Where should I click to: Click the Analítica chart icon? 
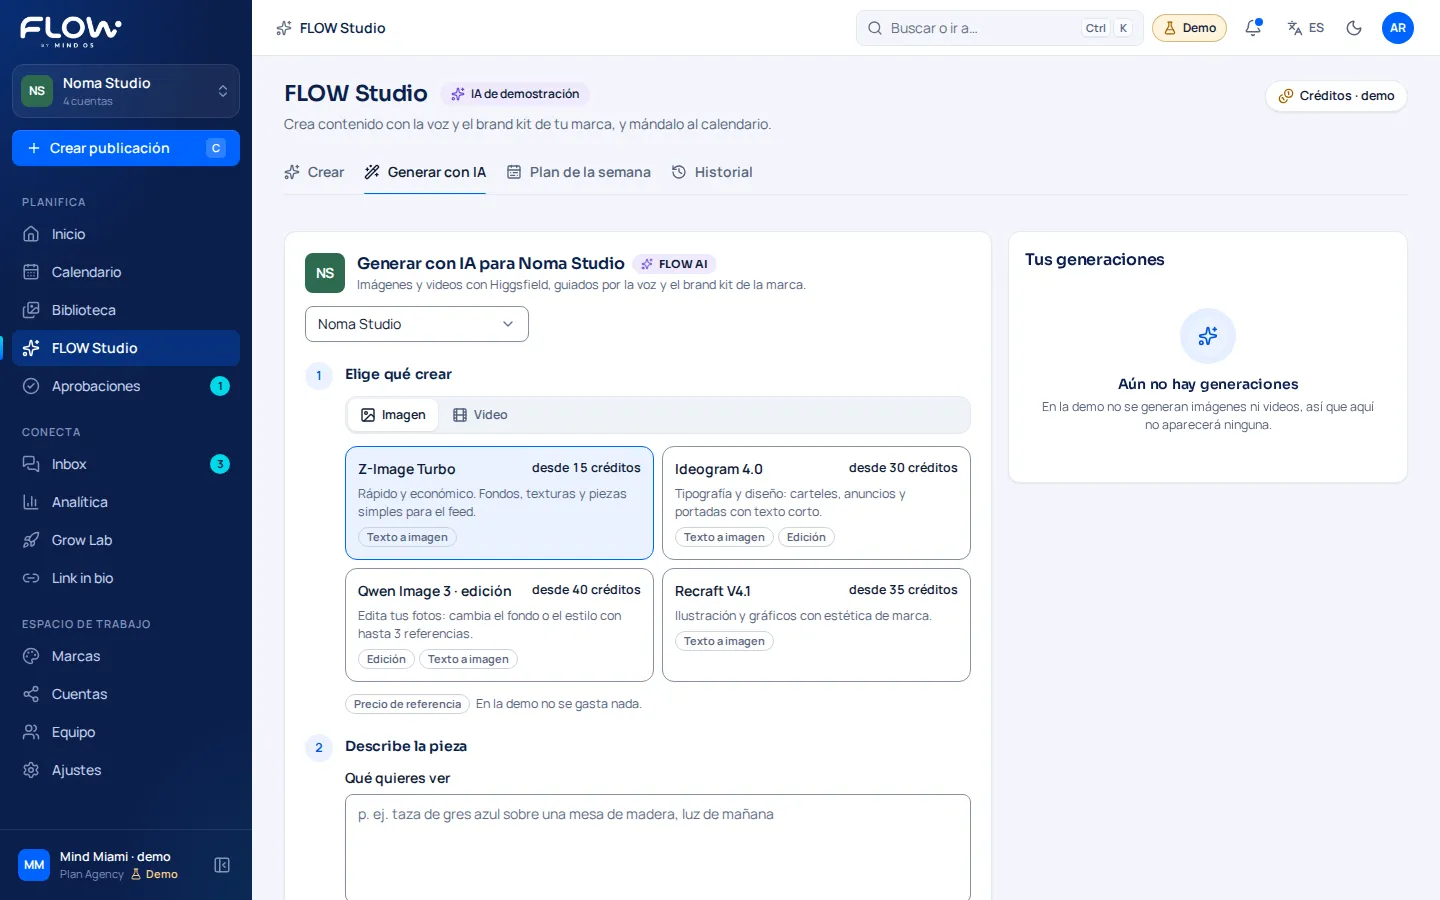[31, 502]
